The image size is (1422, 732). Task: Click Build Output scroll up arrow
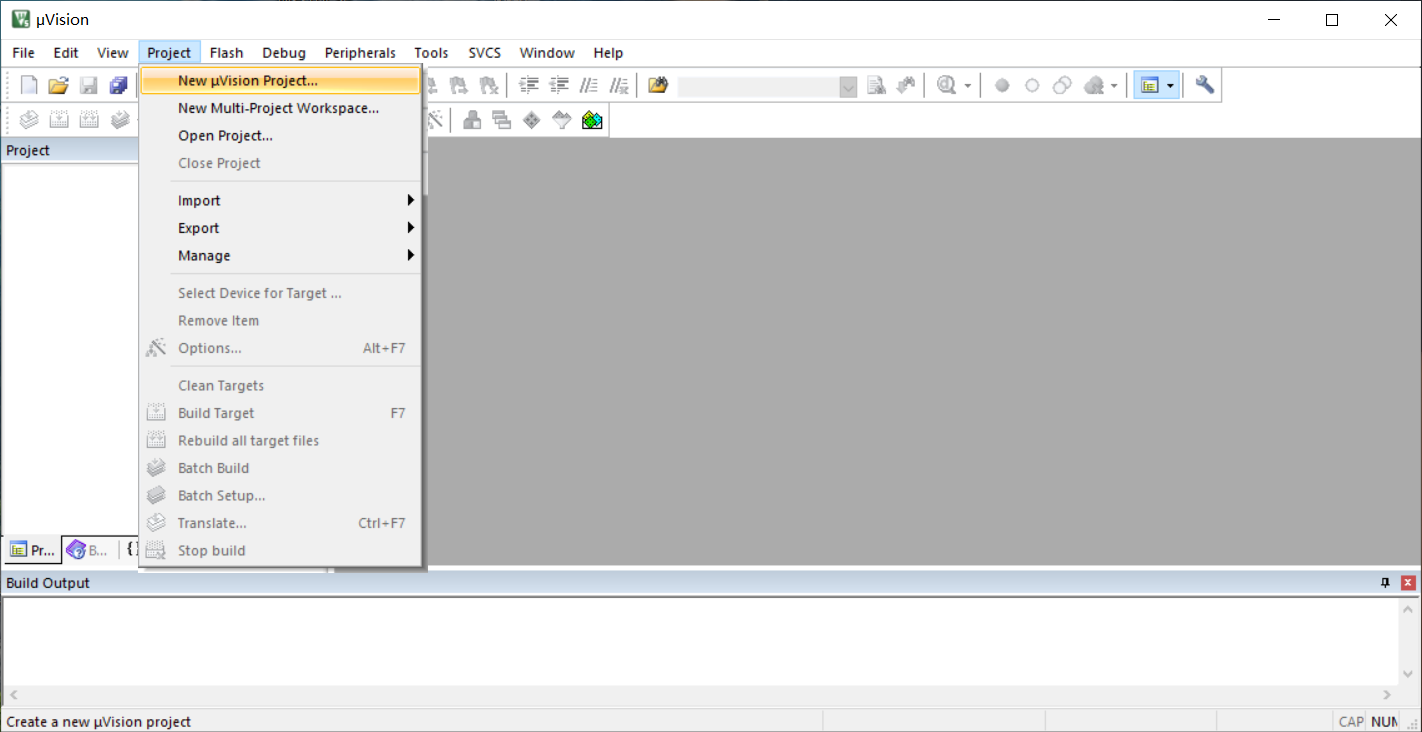[1408, 609]
